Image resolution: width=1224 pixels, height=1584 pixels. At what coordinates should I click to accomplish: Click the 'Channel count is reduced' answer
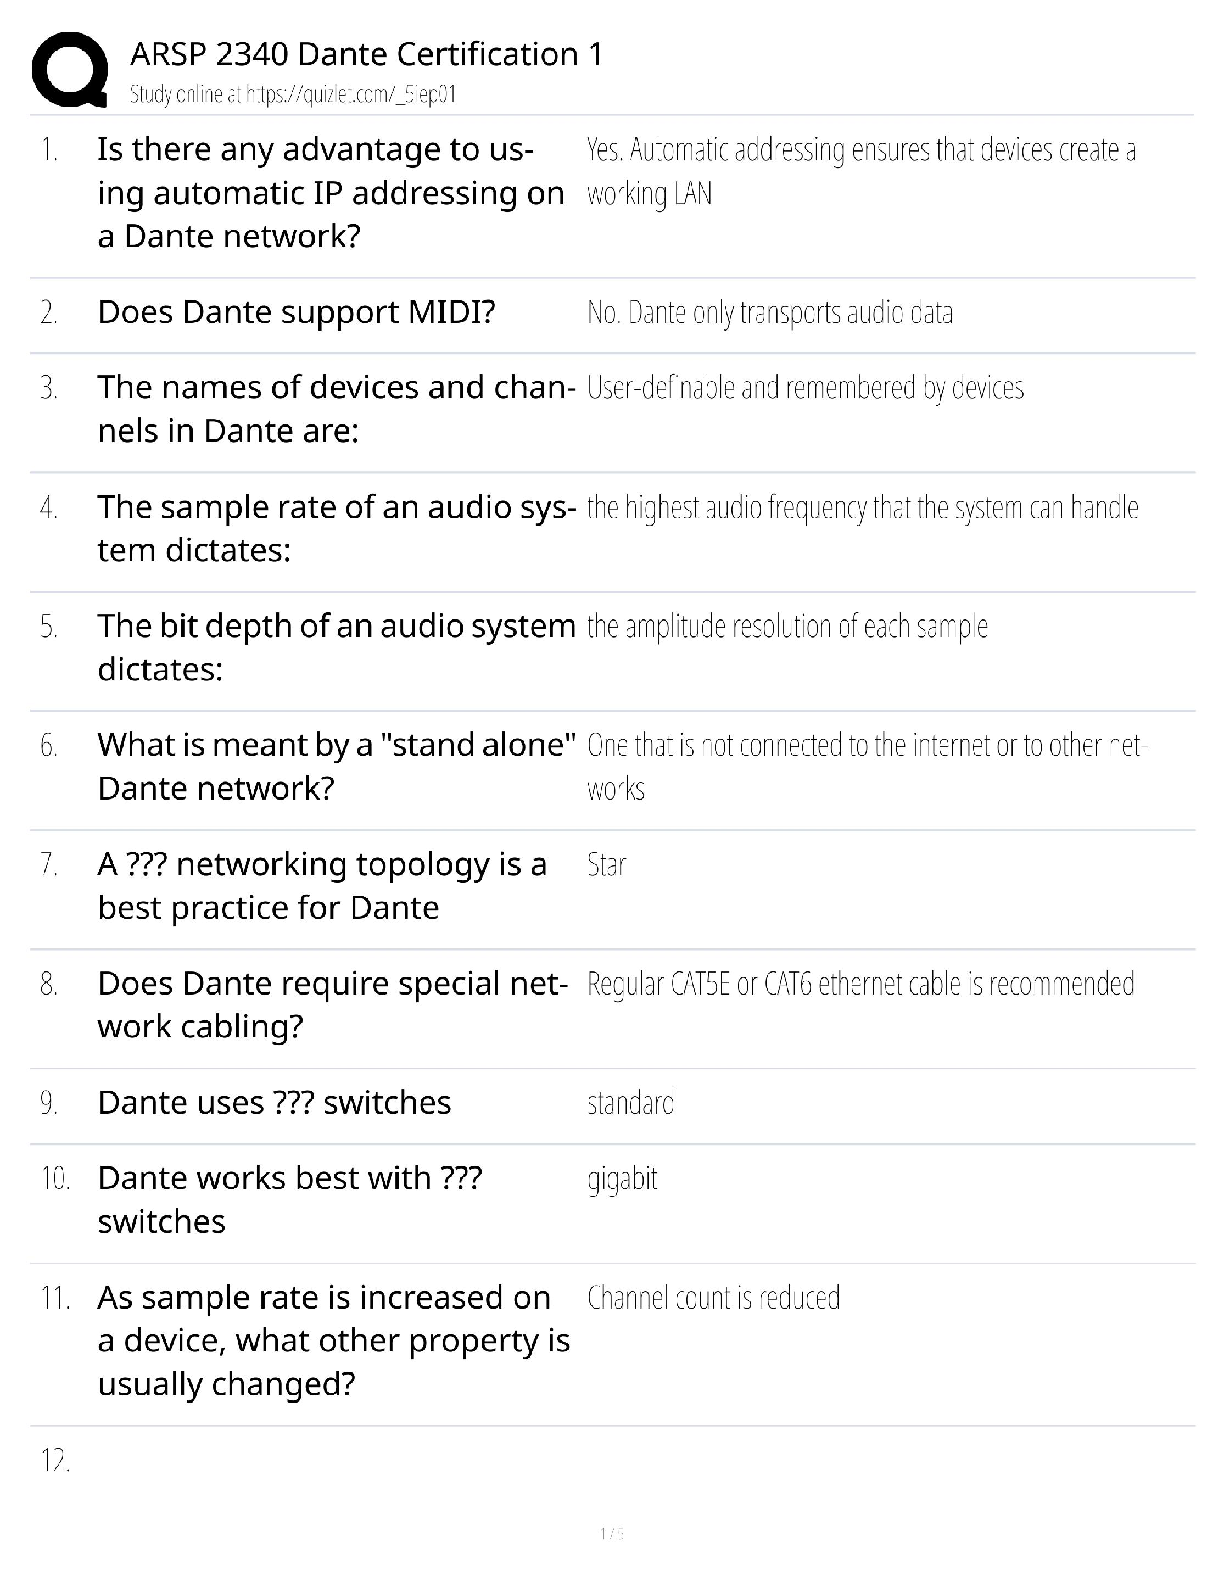(713, 1298)
